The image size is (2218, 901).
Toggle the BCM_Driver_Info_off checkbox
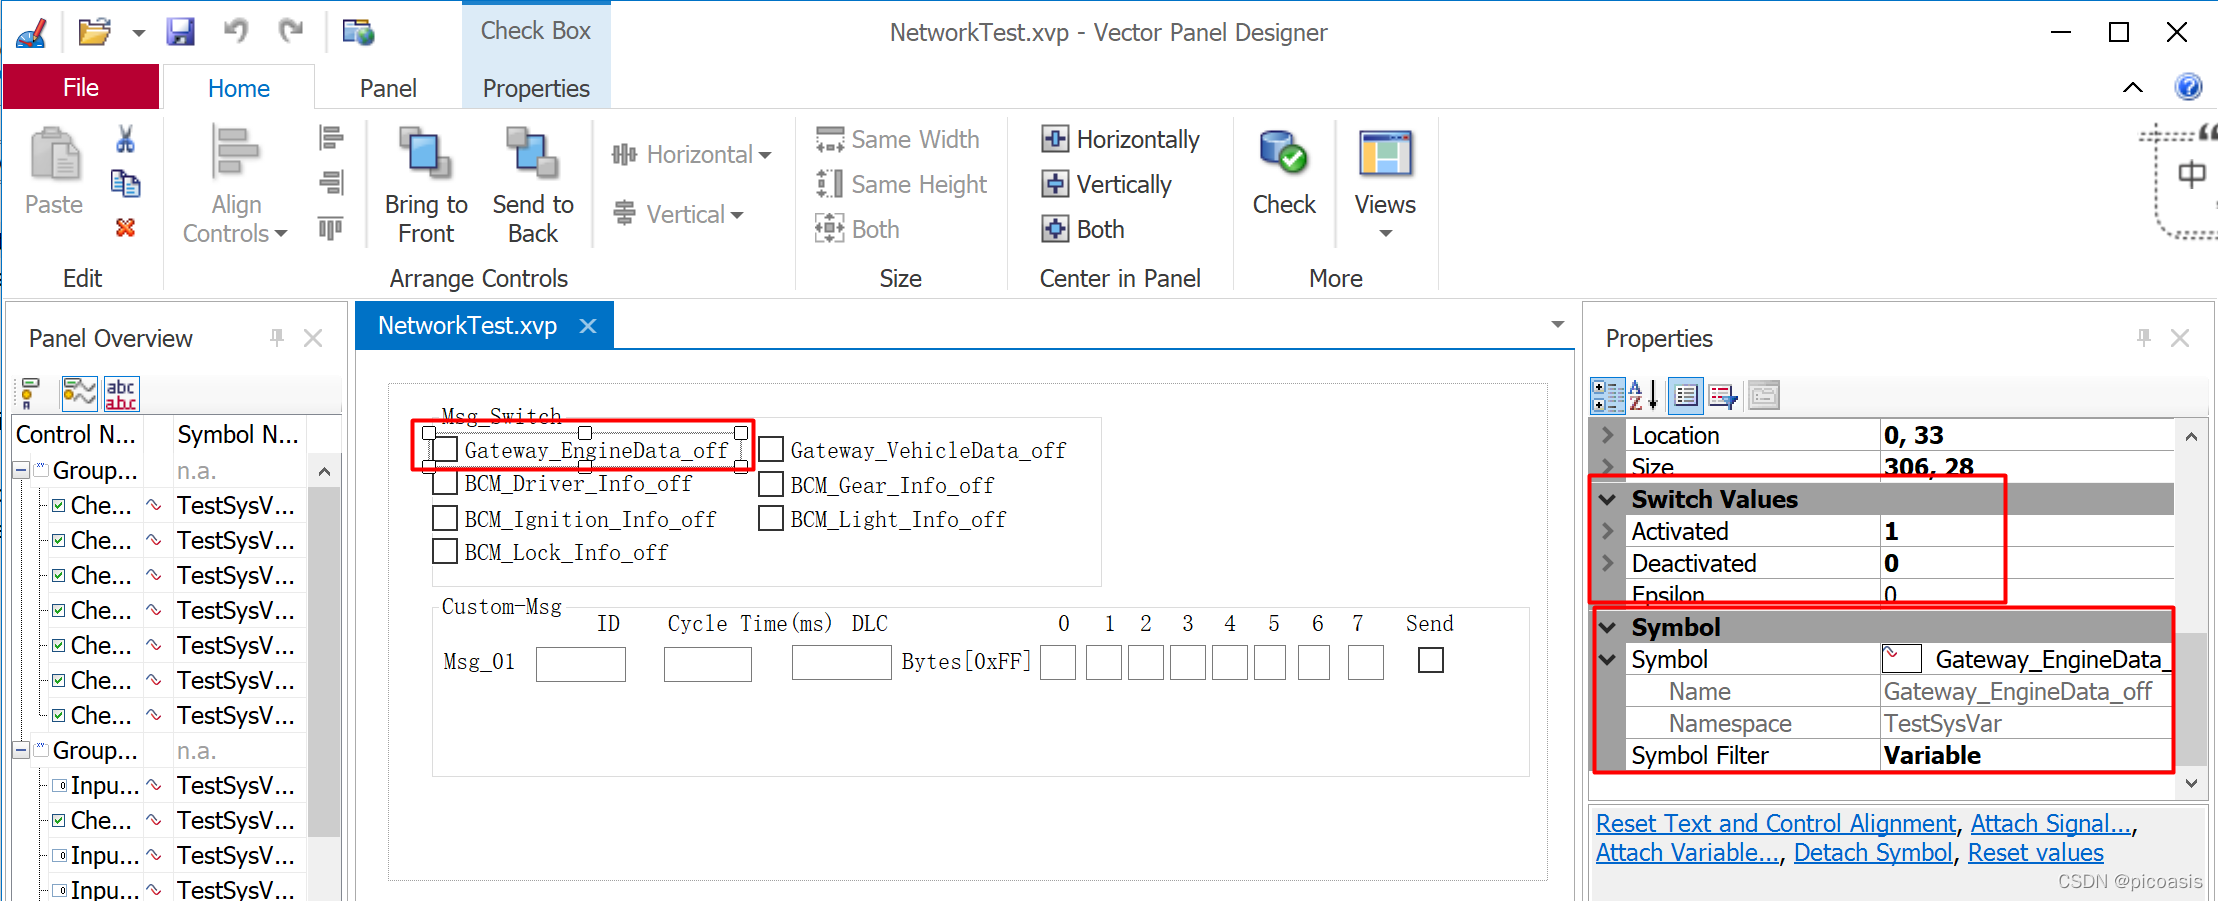tap(445, 484)
